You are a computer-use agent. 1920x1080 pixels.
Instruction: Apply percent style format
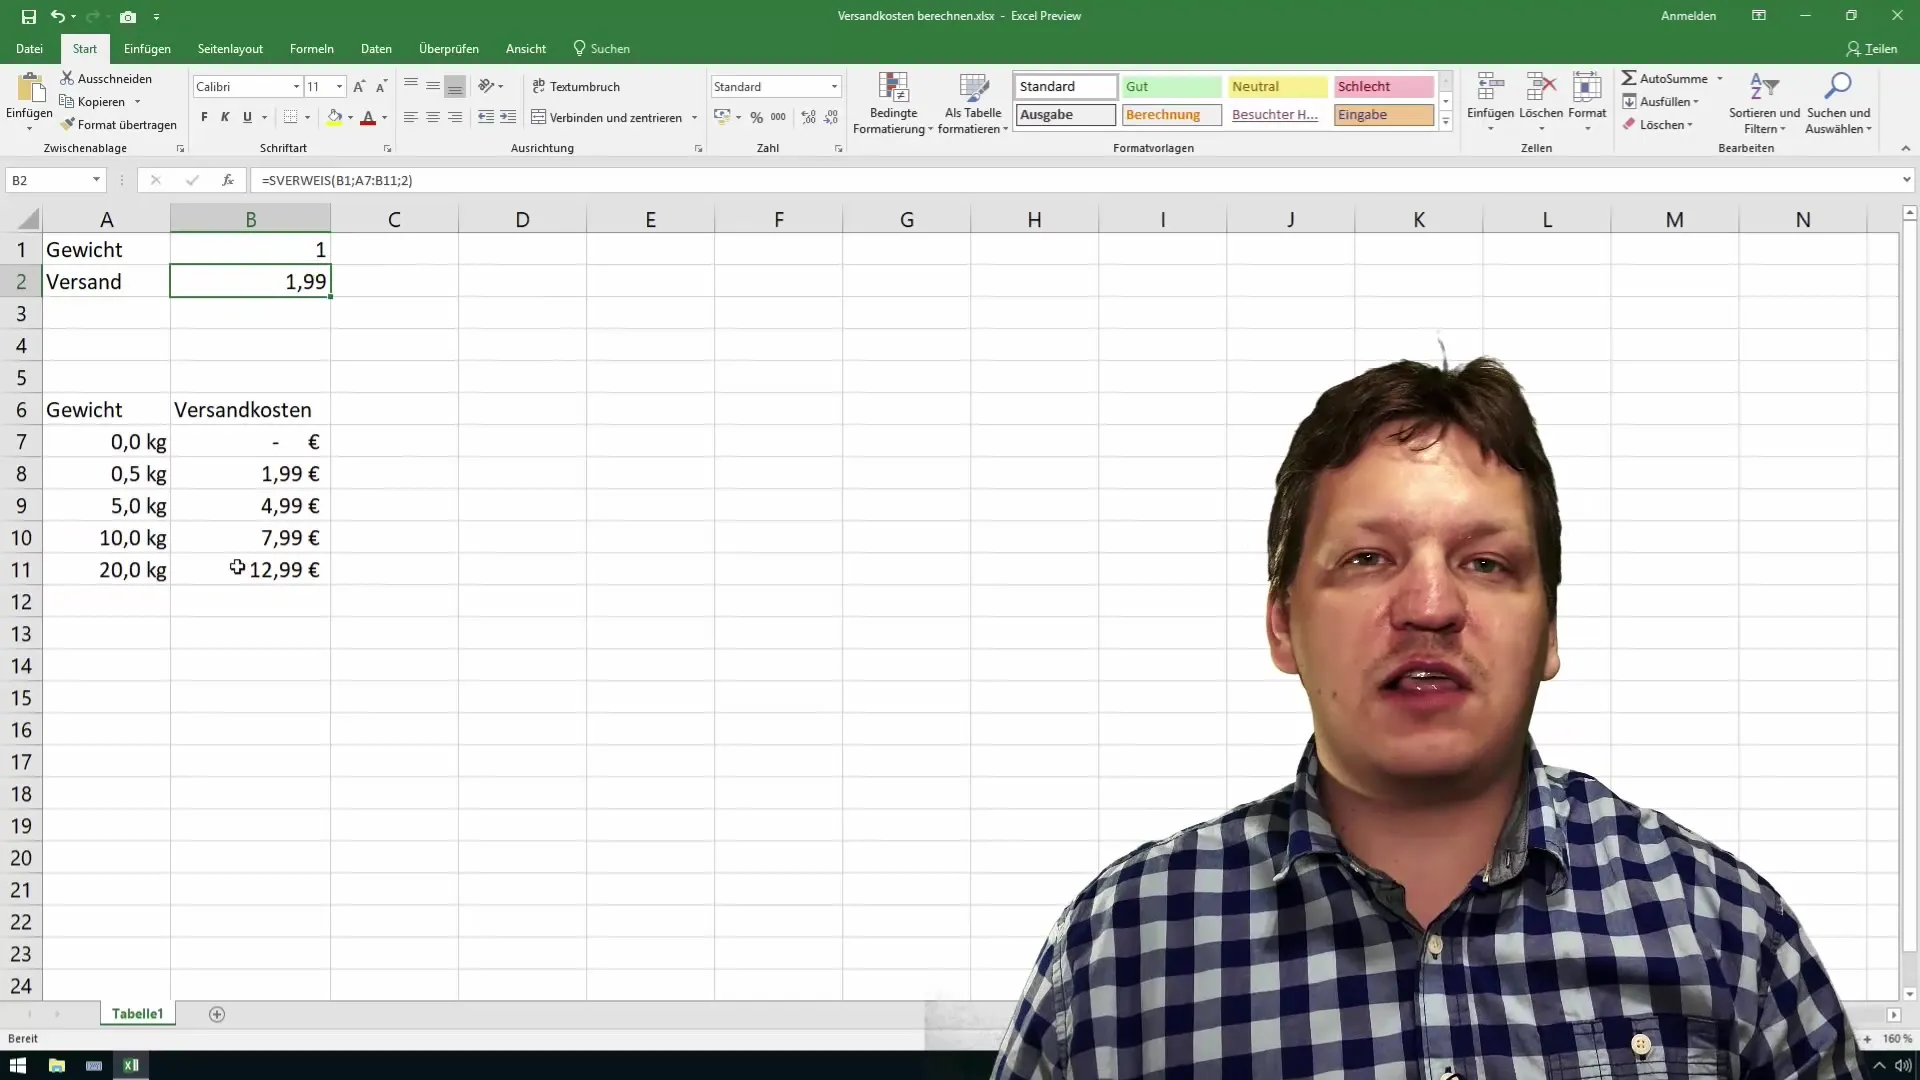click(757, 117)
